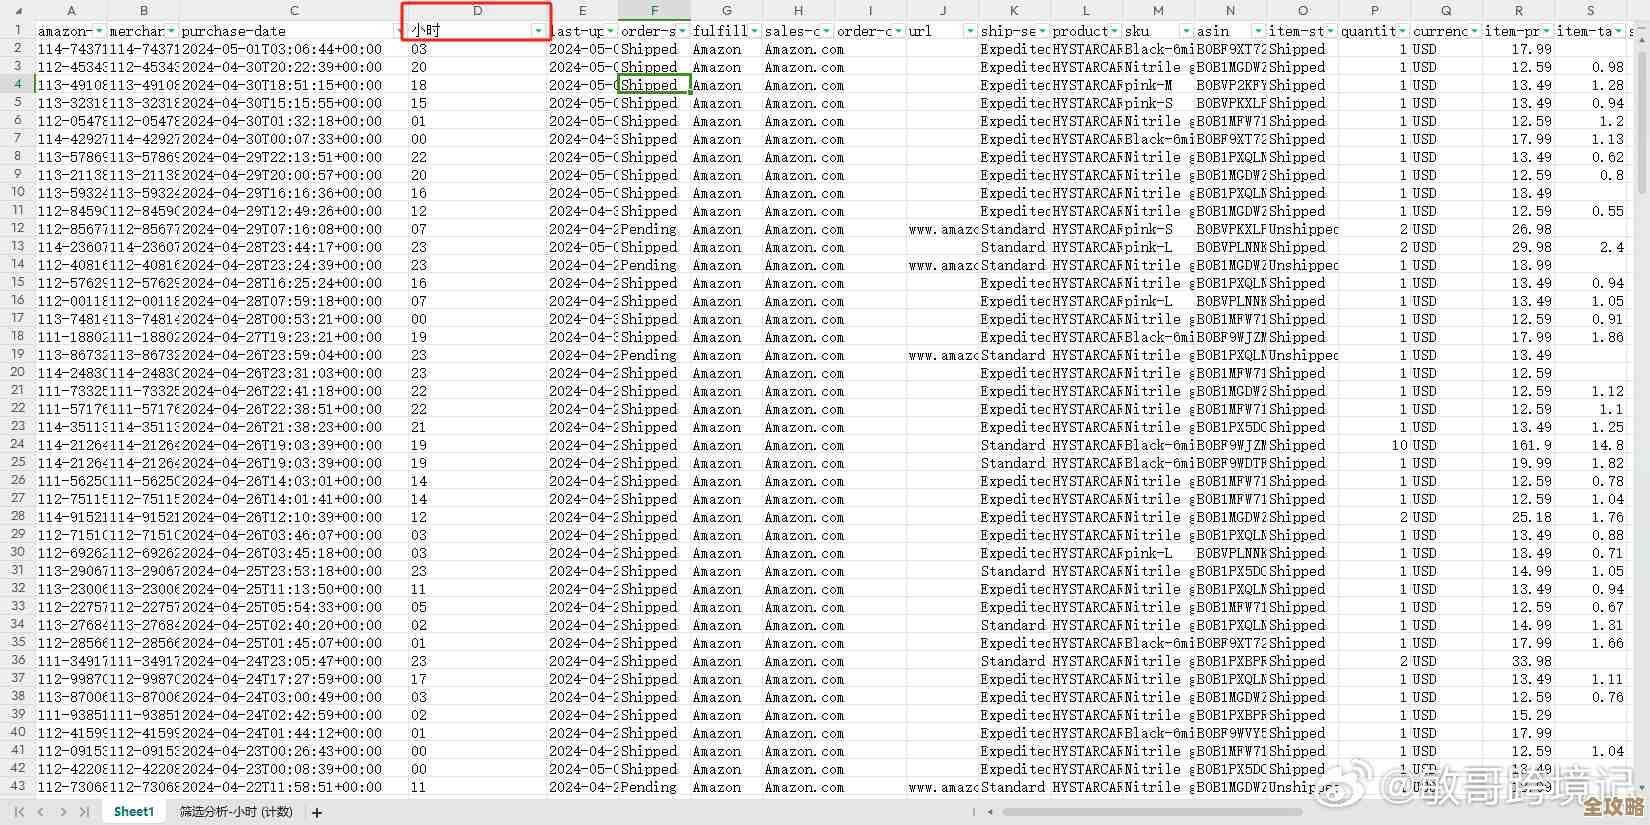Viewport: 1650px width, 825px height.
Task: Select column D header
Action: (477, 10)
